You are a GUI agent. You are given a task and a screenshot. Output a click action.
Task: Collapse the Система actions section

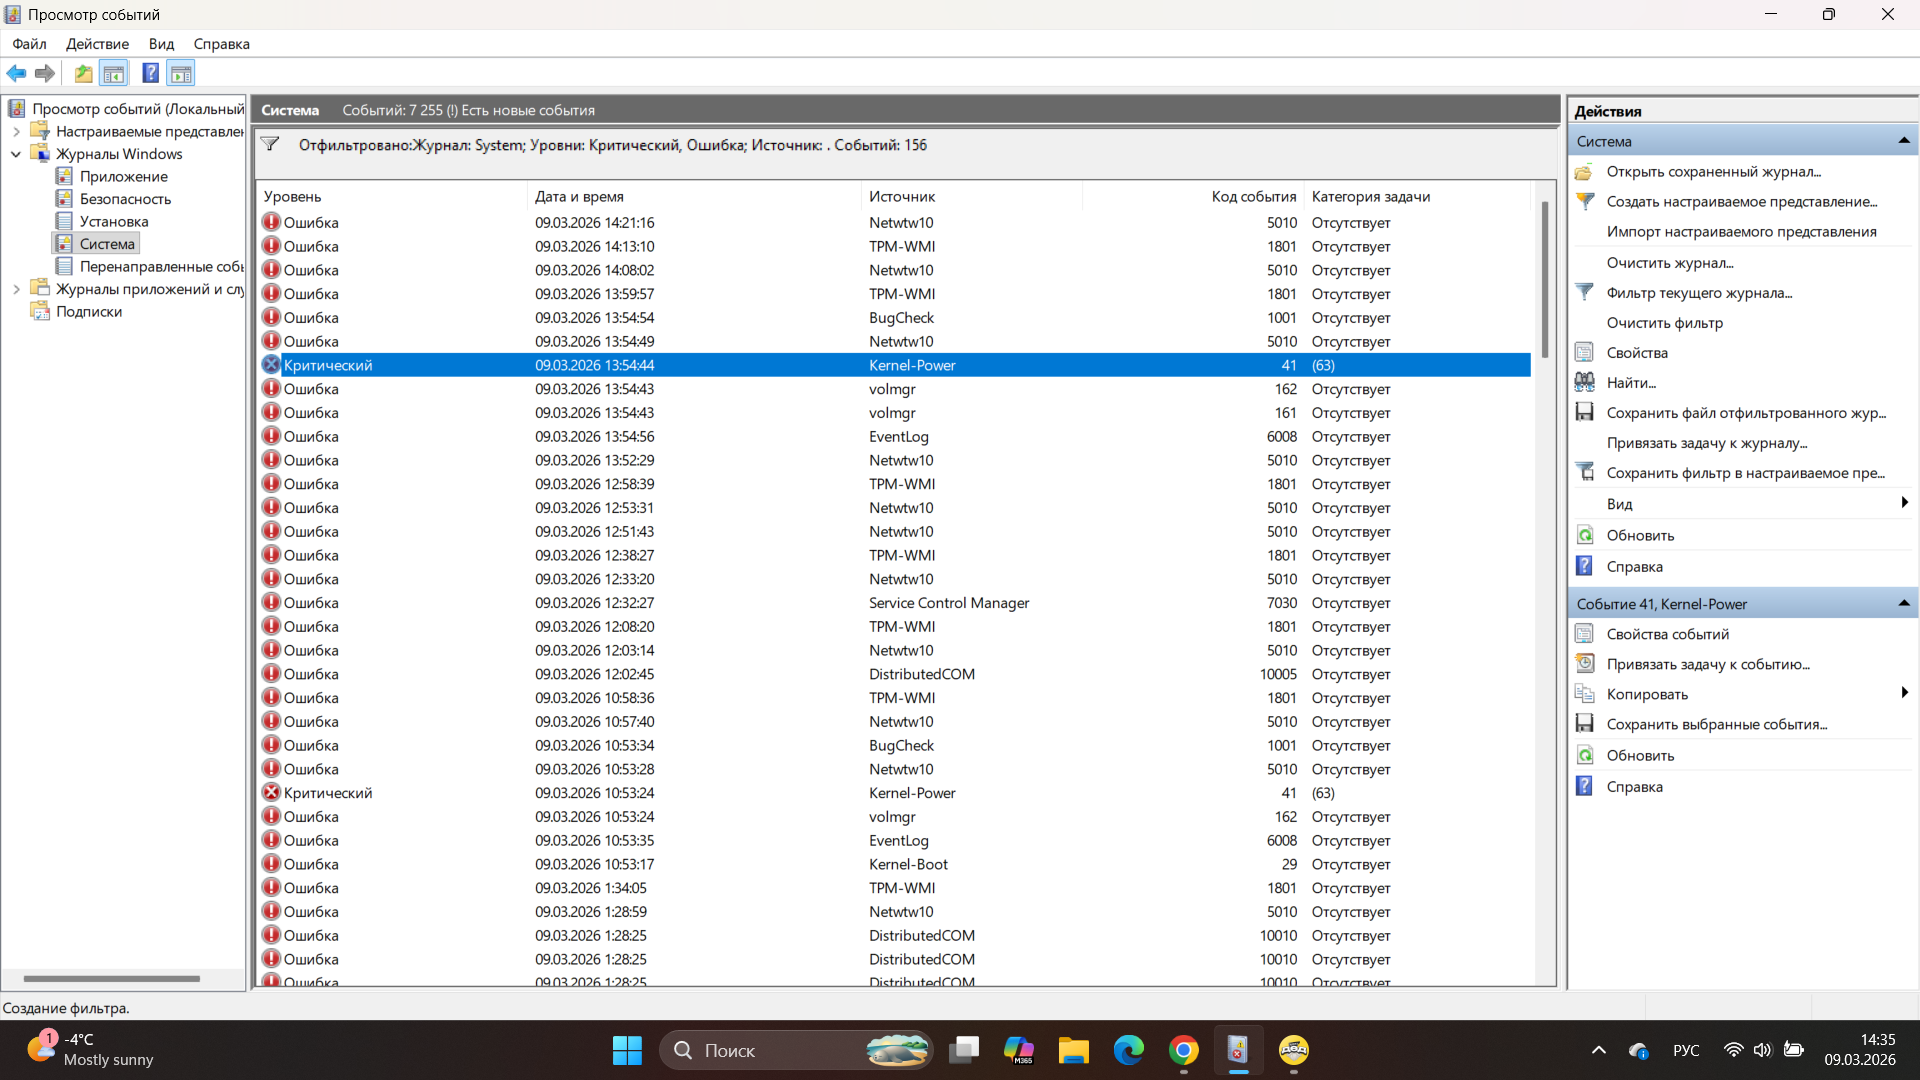tap(1904, 141)
